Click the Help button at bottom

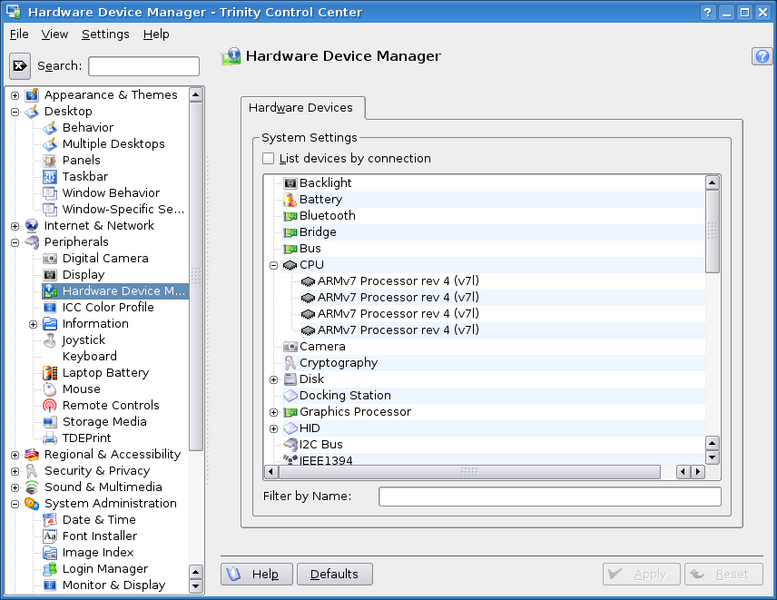[x=257, y=574]
